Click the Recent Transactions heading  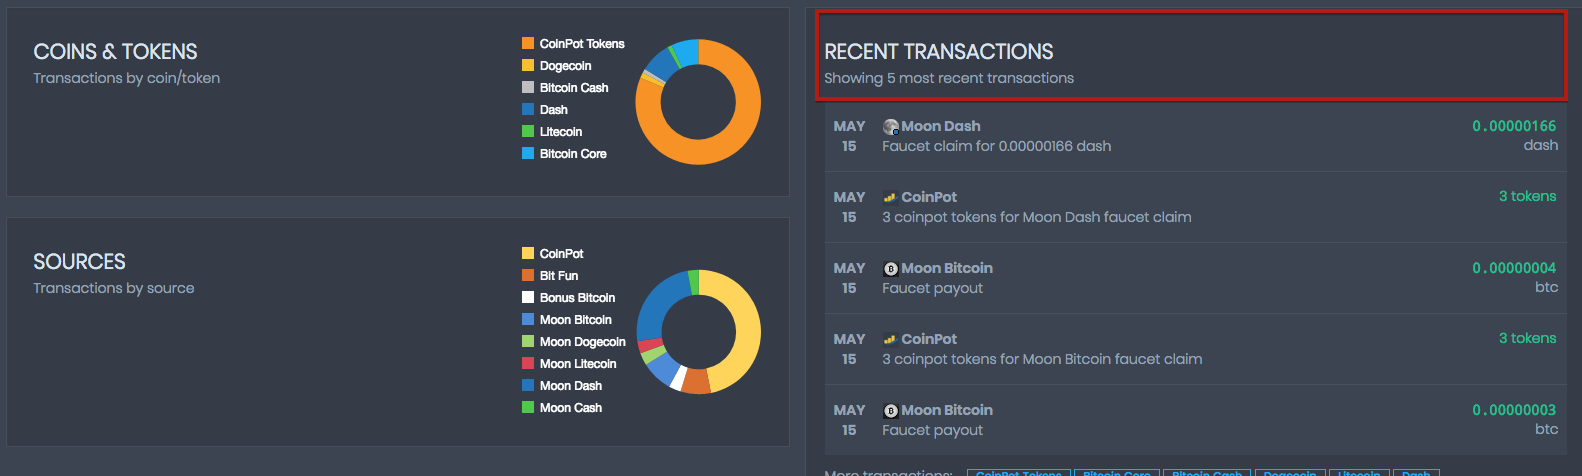[938, 52]
